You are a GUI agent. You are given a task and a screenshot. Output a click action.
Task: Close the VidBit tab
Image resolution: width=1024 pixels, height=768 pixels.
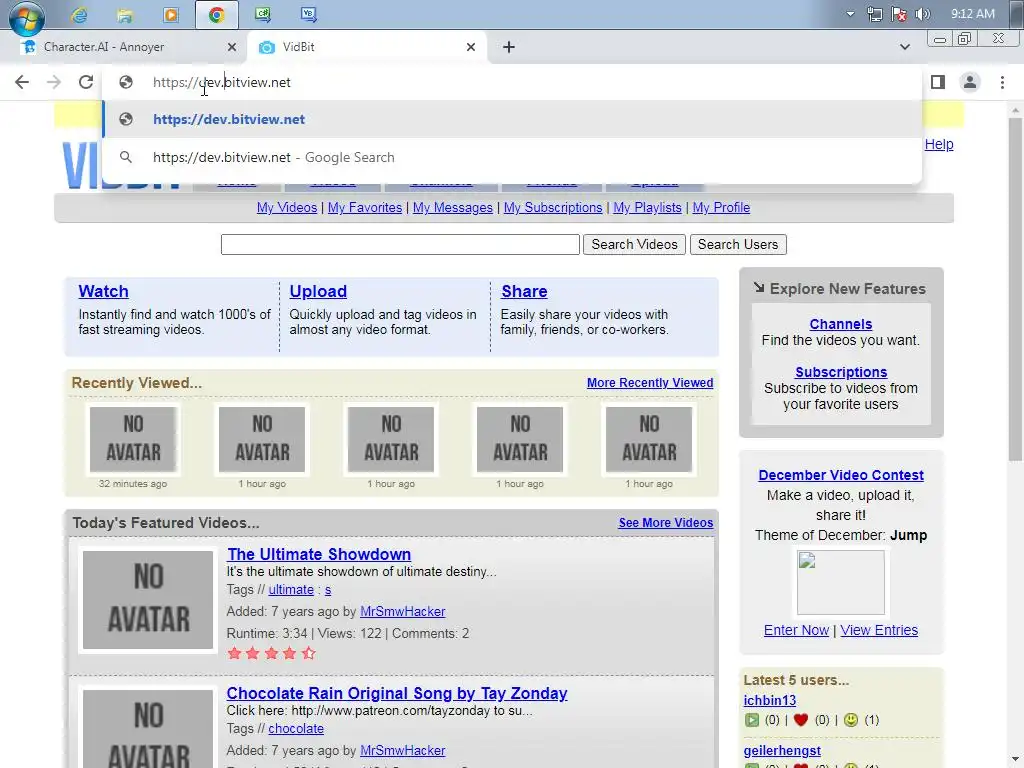(x=471, y=47)
